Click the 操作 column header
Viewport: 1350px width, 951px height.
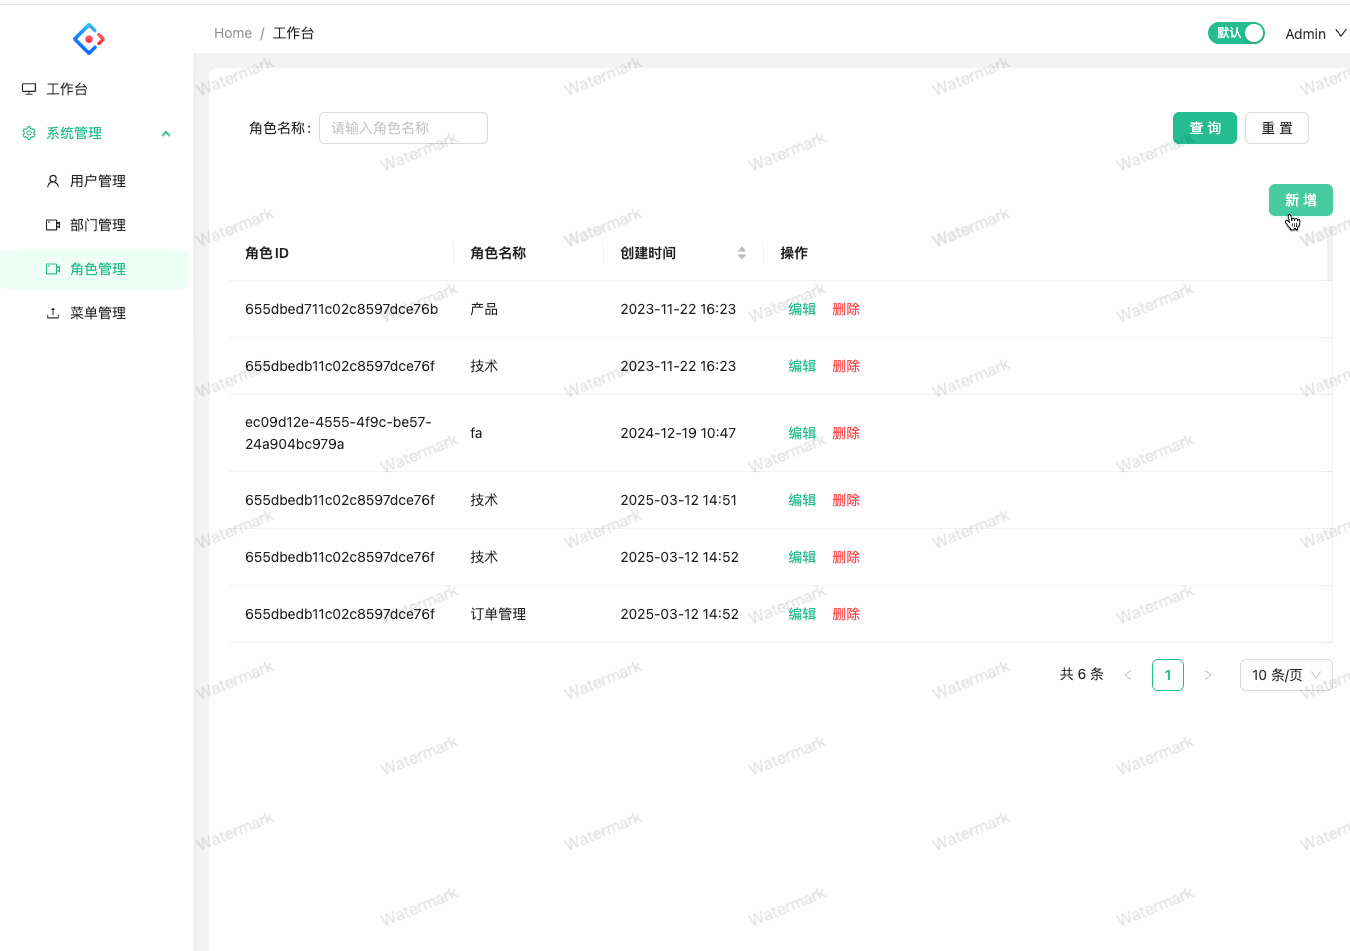pyautogui.click(x=794, y=253)
